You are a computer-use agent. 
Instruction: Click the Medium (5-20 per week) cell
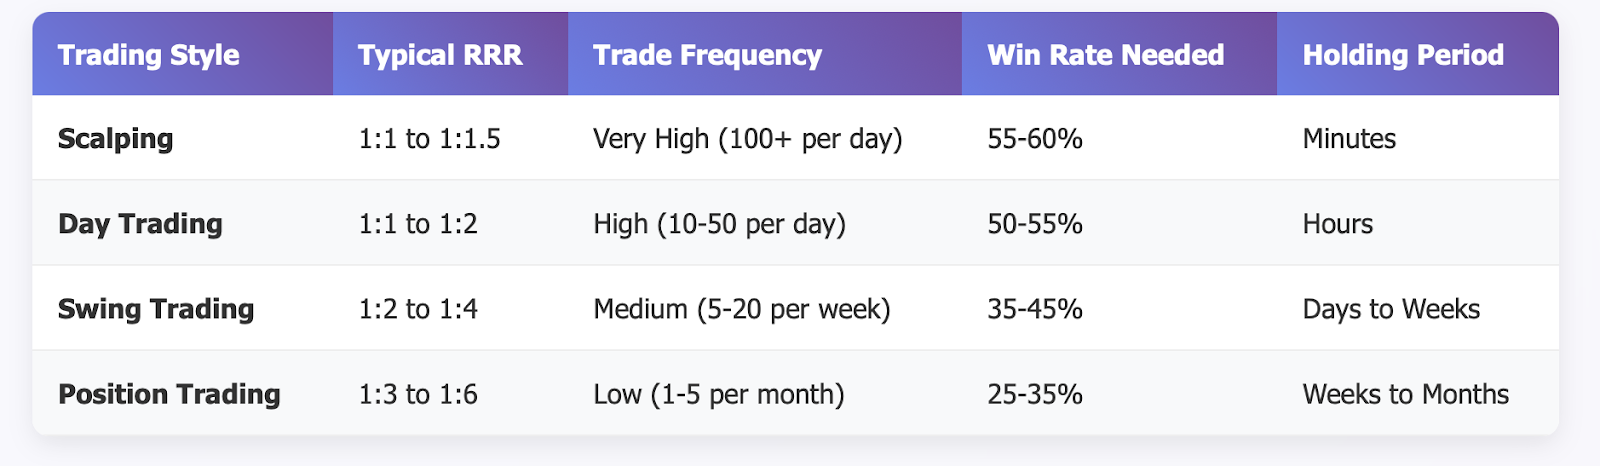[741, 308]
